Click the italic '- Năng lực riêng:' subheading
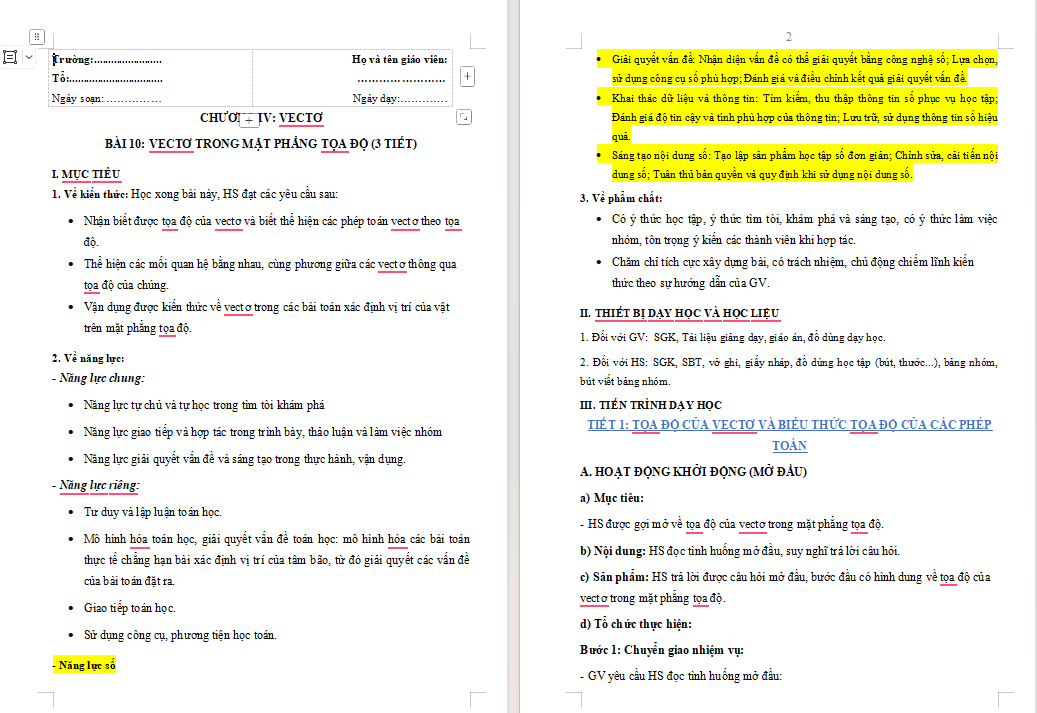This screenshot has height=713, width=1037. (x=96, y=485)
